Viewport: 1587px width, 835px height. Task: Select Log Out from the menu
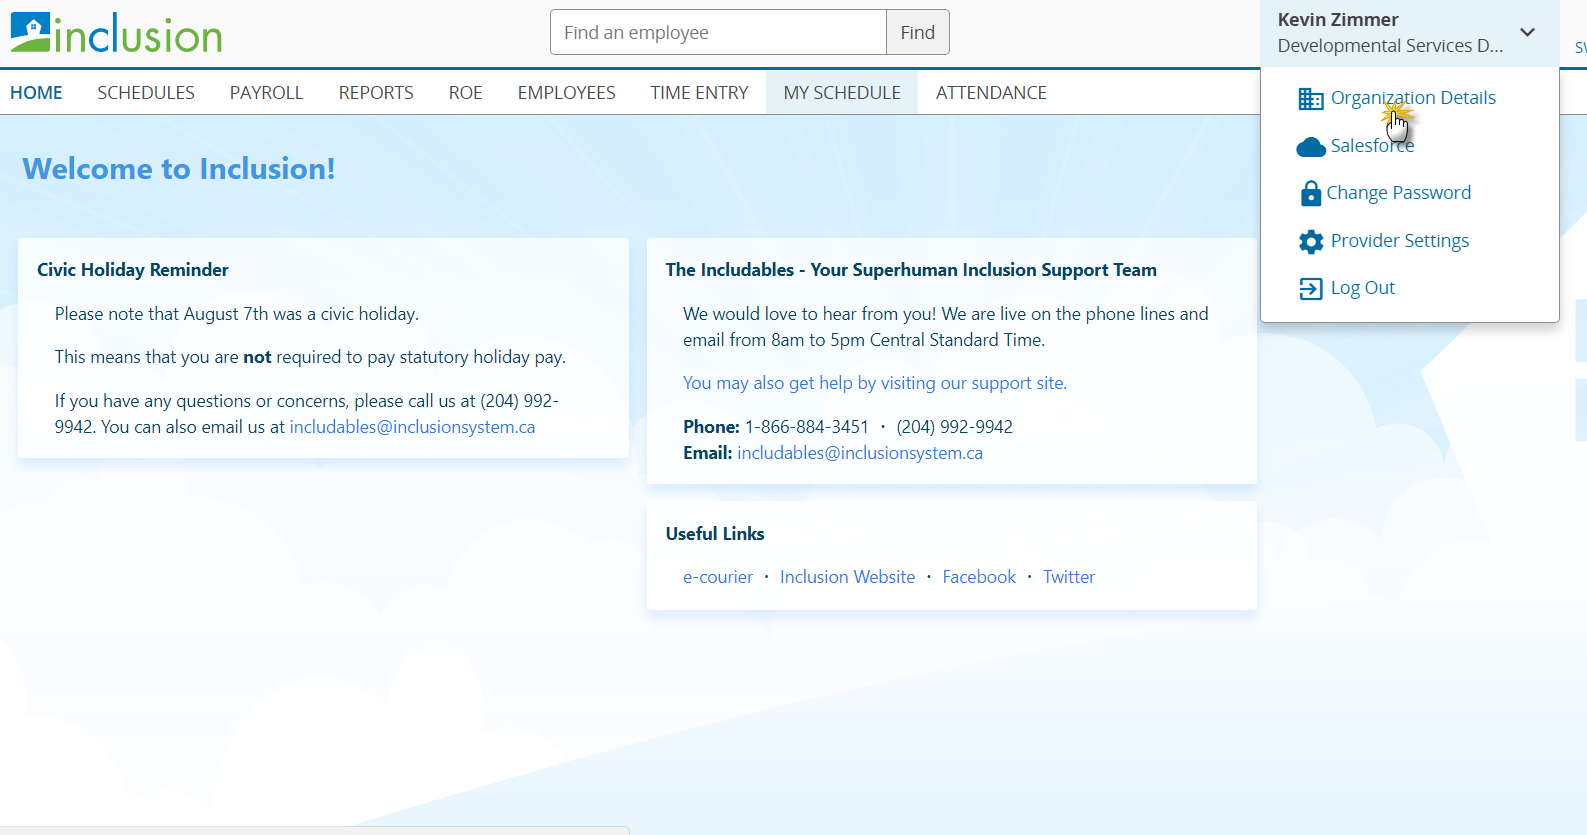coord(1363,288)
